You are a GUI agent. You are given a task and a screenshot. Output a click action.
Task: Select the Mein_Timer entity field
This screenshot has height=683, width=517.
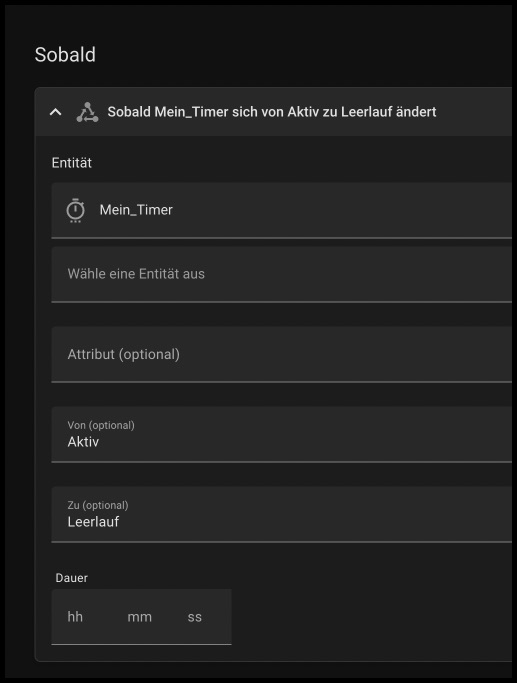tap(281, 210)
